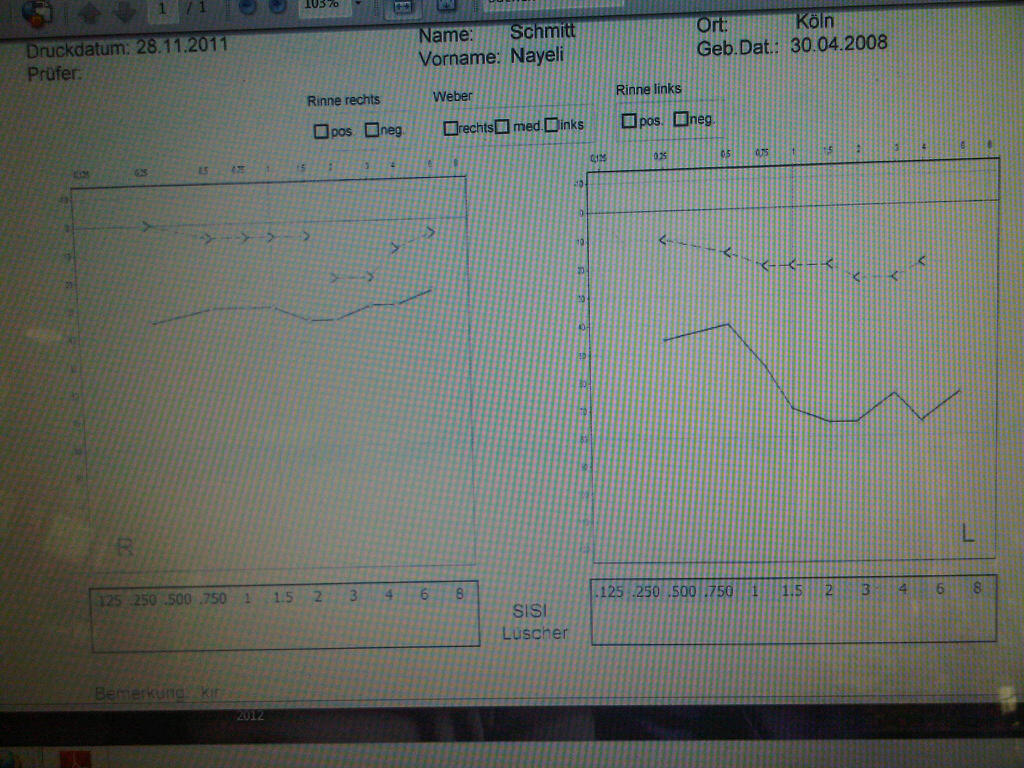Go to previous page using the up arrow
The height and width of the screenshot is (768, 1024).
pos(89,11)
